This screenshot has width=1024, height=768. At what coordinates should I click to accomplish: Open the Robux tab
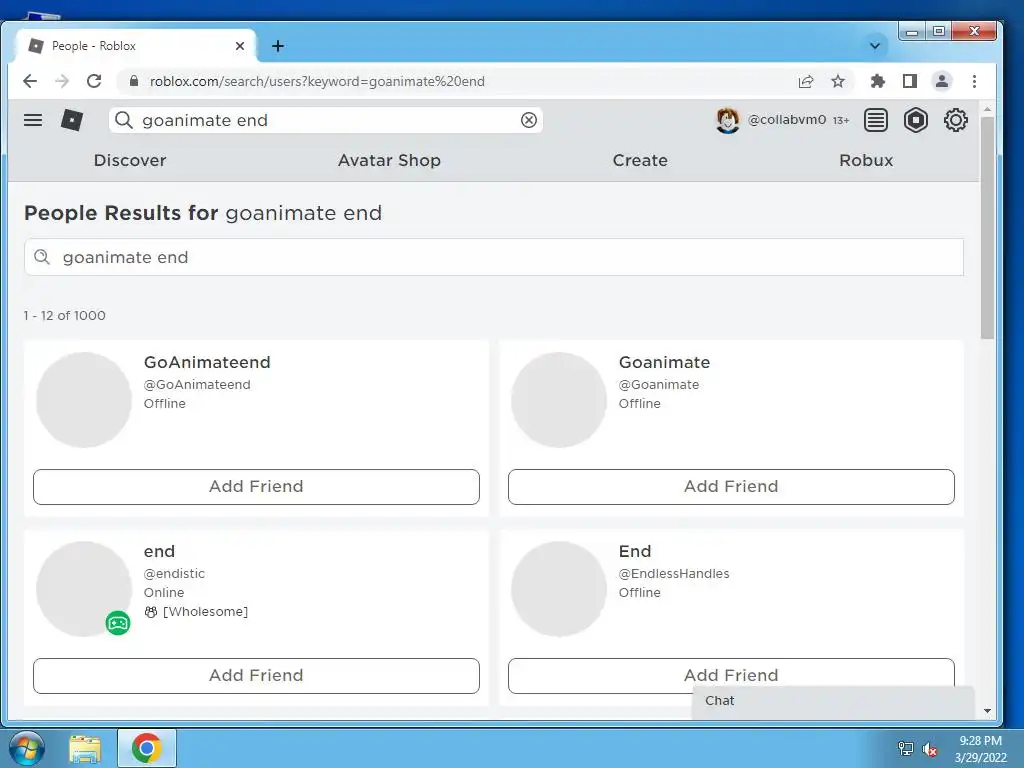click(x=866, y=161)
